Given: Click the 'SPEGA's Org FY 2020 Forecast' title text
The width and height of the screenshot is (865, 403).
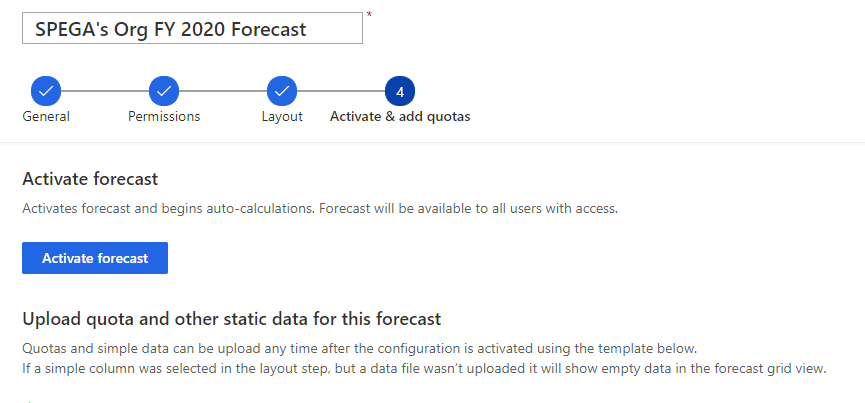Looking at the screenshot, I should [170, 29].
